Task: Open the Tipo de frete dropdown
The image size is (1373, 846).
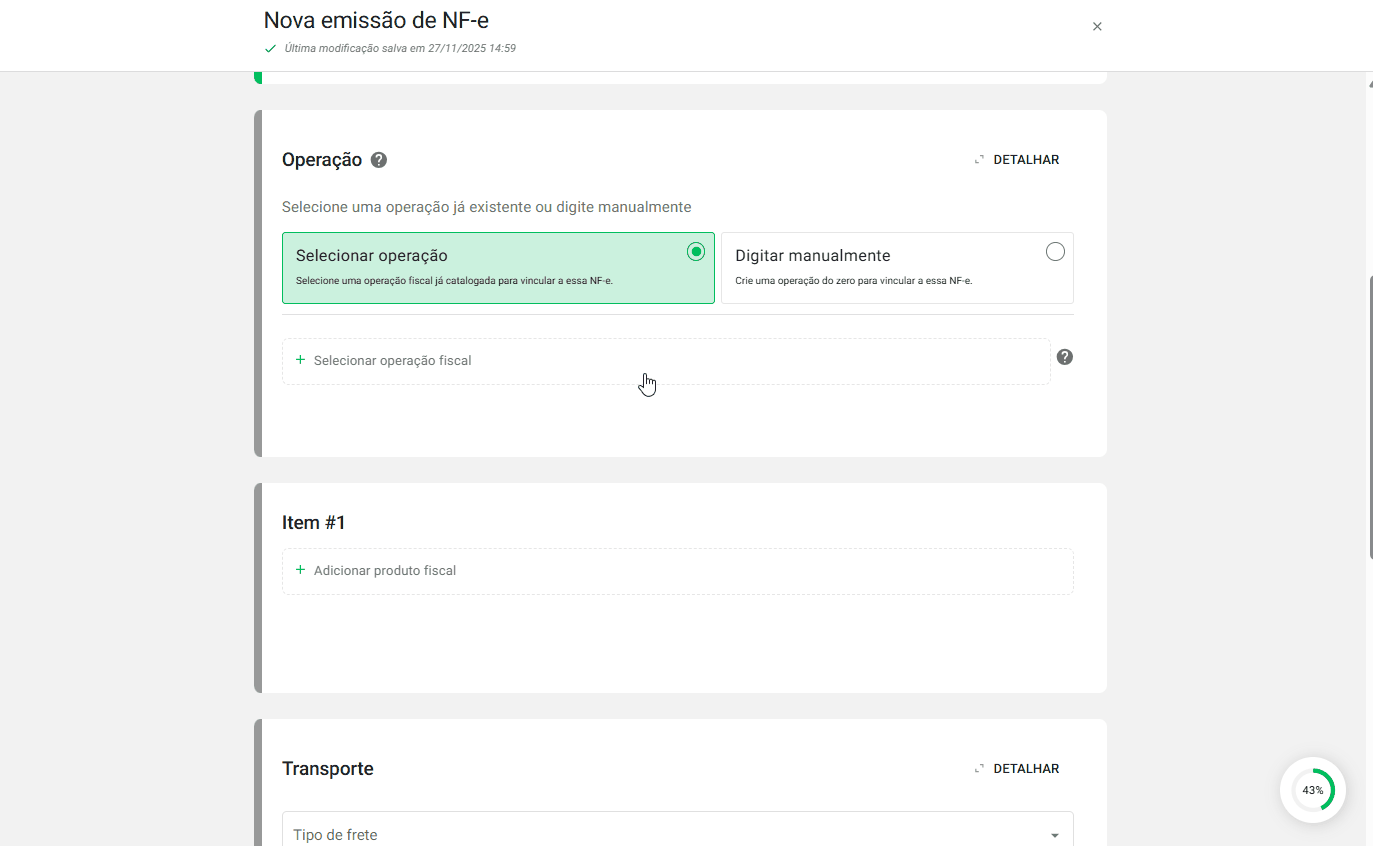Action: point(677,834)
